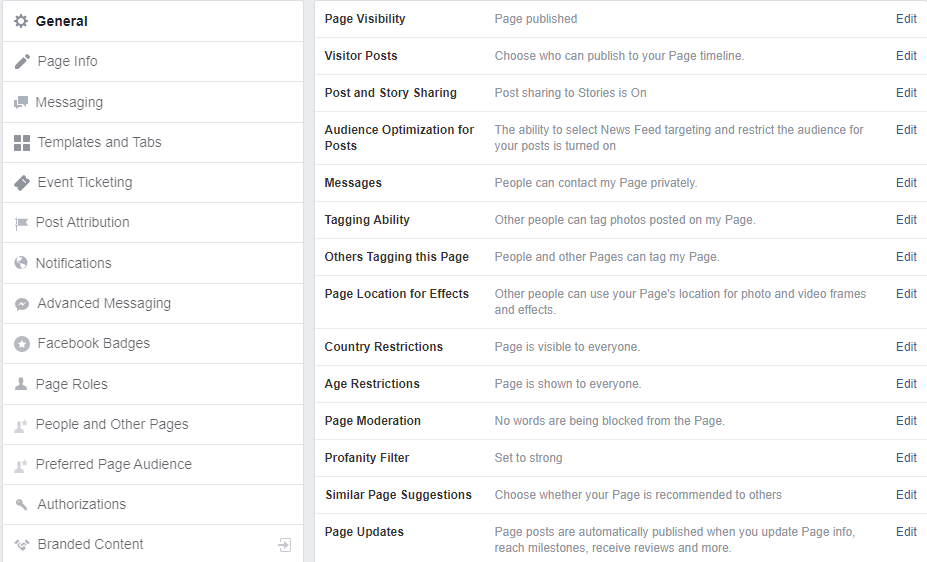927x562 pixels.
Task: Edit the Profanity Filter setting
Action: coord(906,458)
